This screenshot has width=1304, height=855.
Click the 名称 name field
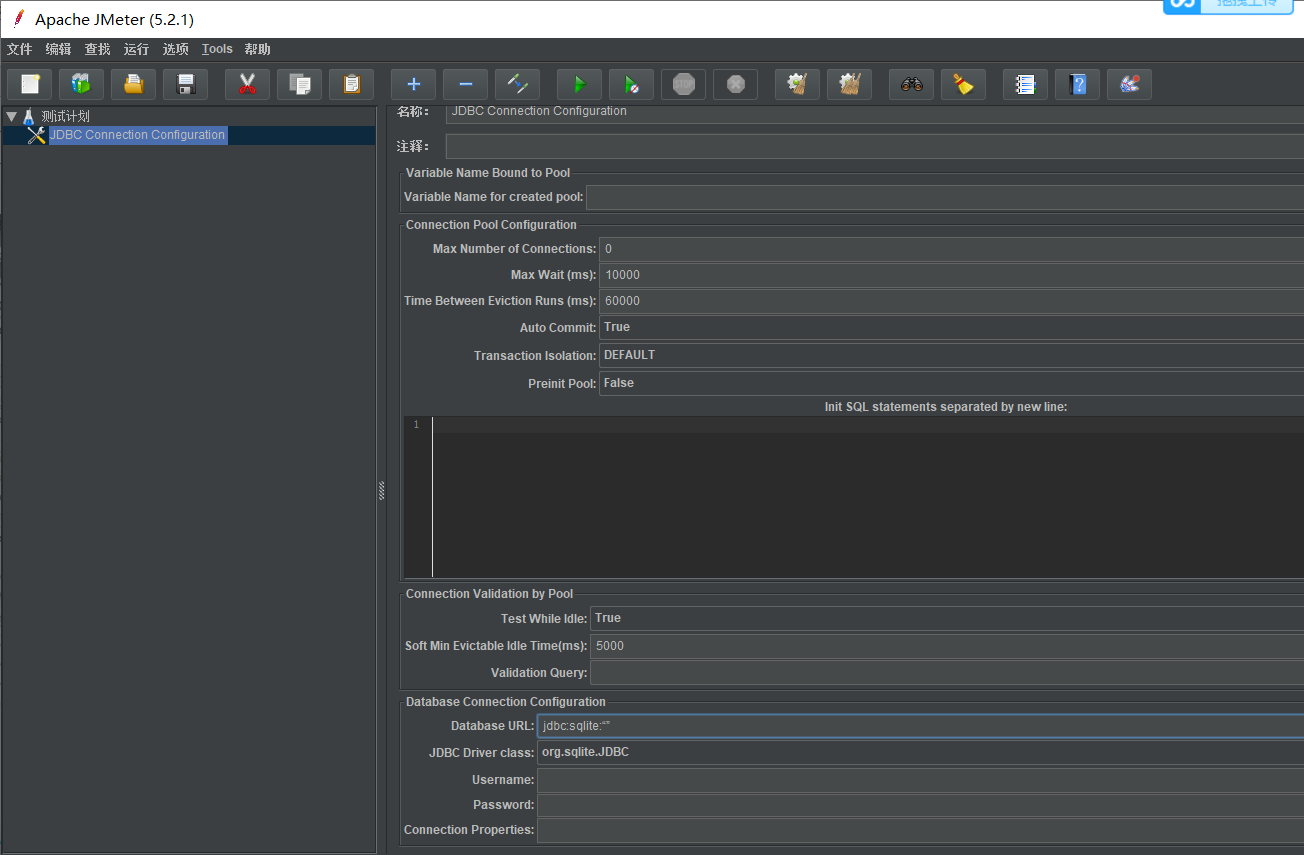(875, 112)
